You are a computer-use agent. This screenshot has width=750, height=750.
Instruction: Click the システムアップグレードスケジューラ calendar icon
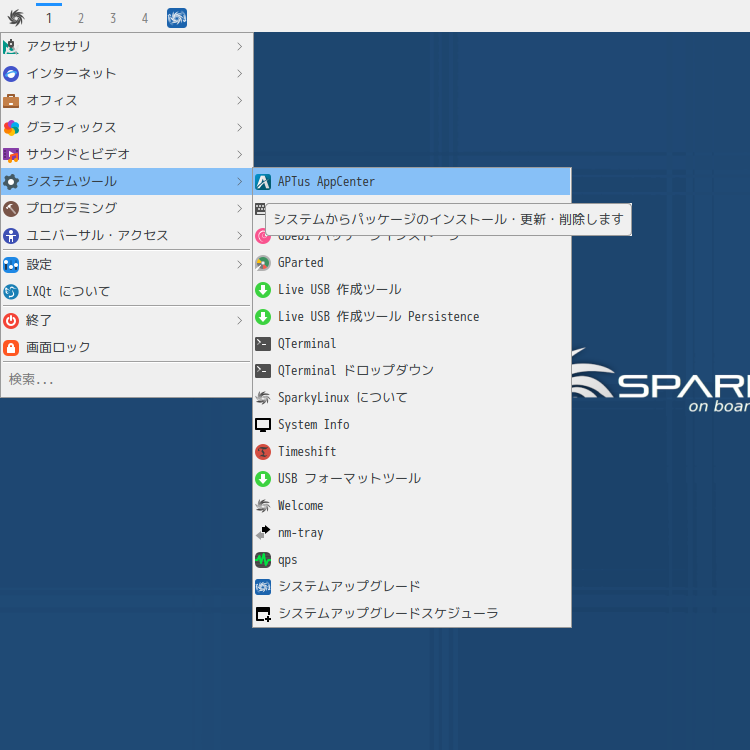click(x=263, y=614)
